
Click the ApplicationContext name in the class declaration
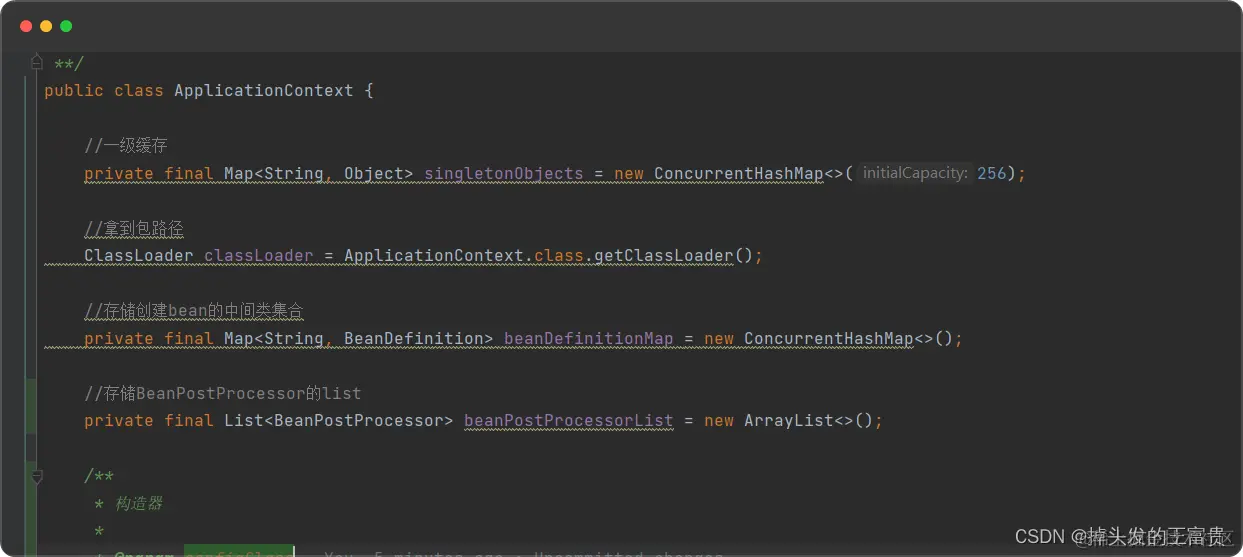264,90
